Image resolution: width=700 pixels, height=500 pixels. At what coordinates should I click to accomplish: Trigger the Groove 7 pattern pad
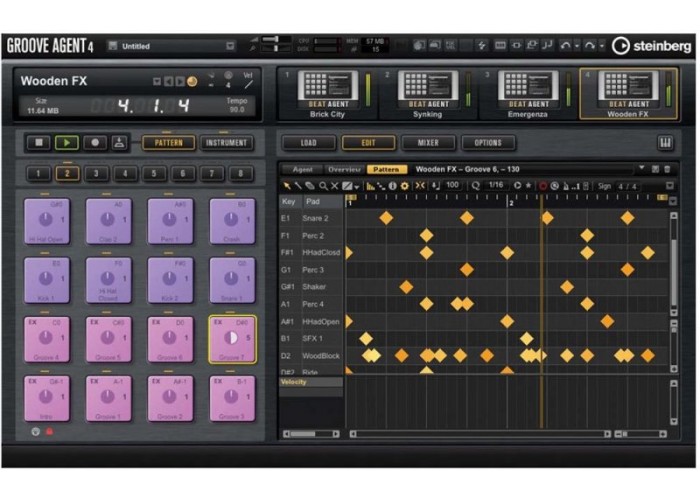(x=232, y=339)
